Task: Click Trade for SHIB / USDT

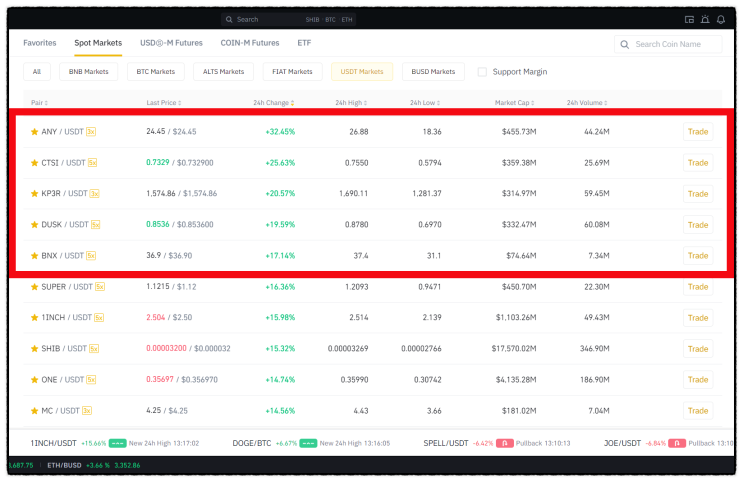Action: (698, 349)
